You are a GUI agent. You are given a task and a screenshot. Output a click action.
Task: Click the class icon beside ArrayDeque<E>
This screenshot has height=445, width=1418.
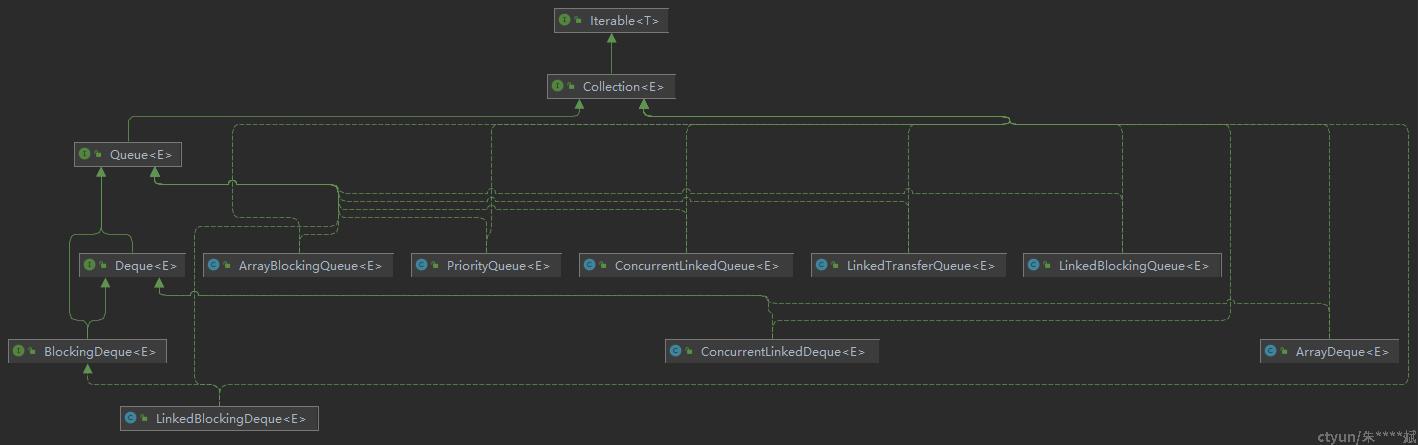pos(1271,351)
